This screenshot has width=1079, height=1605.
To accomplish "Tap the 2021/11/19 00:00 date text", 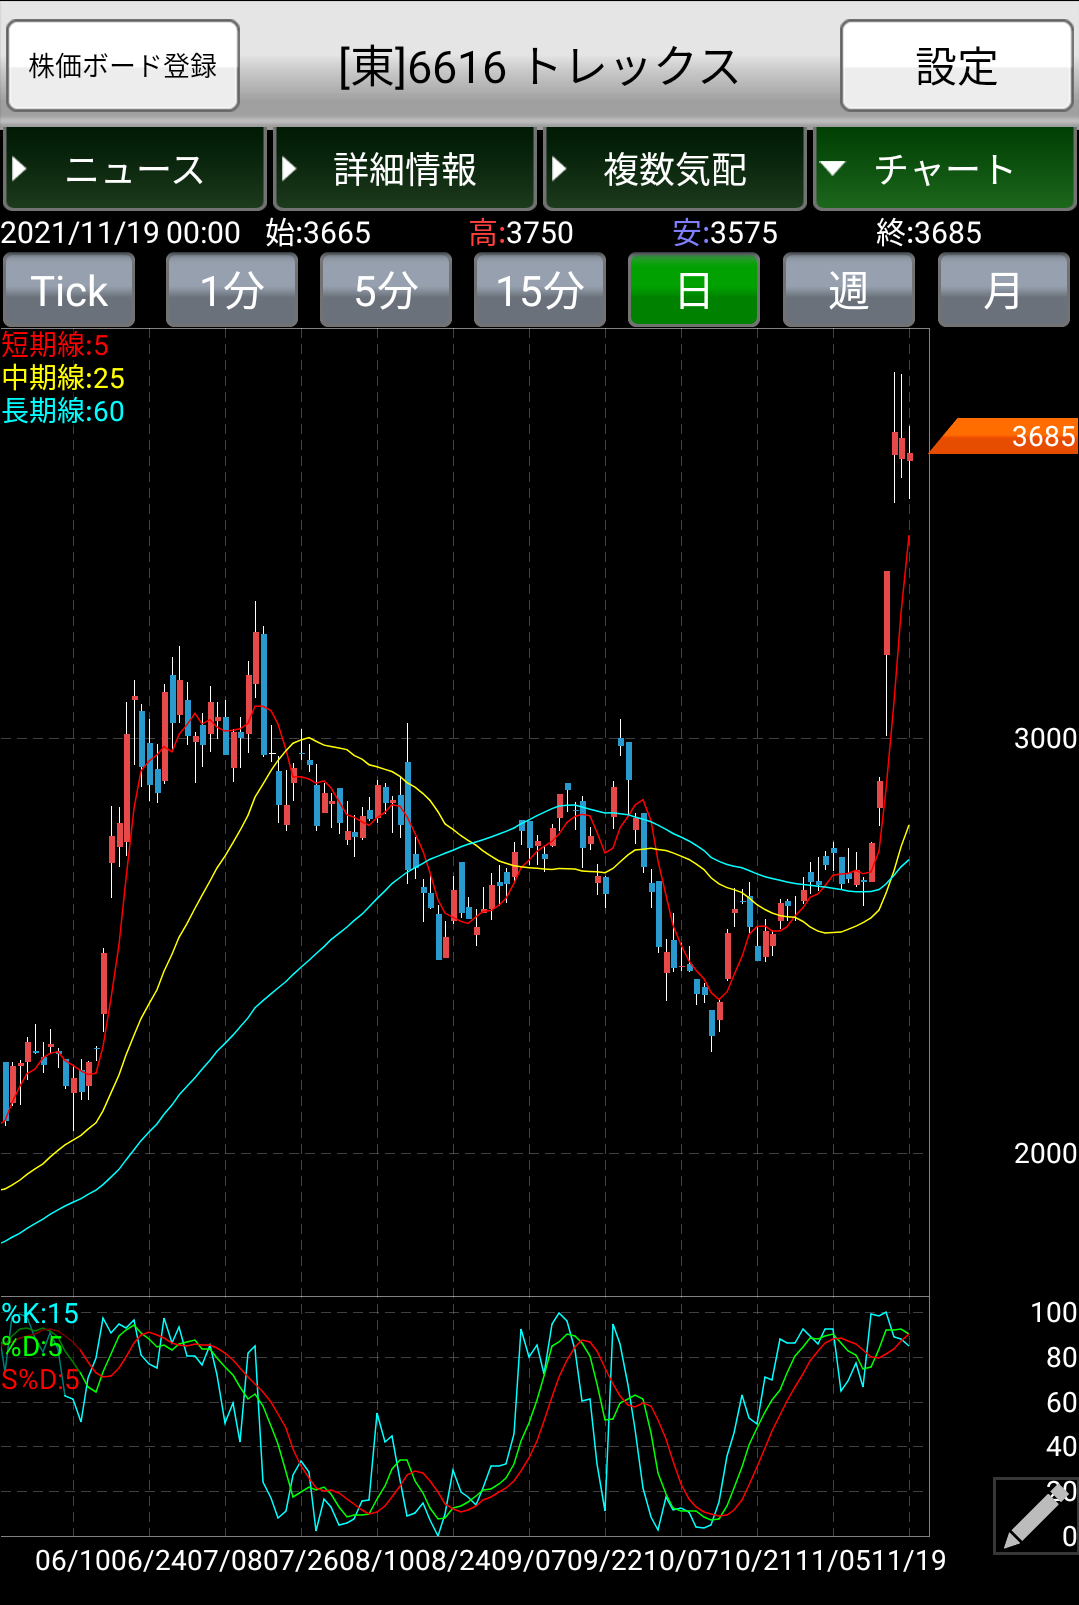I will (120, 233).
